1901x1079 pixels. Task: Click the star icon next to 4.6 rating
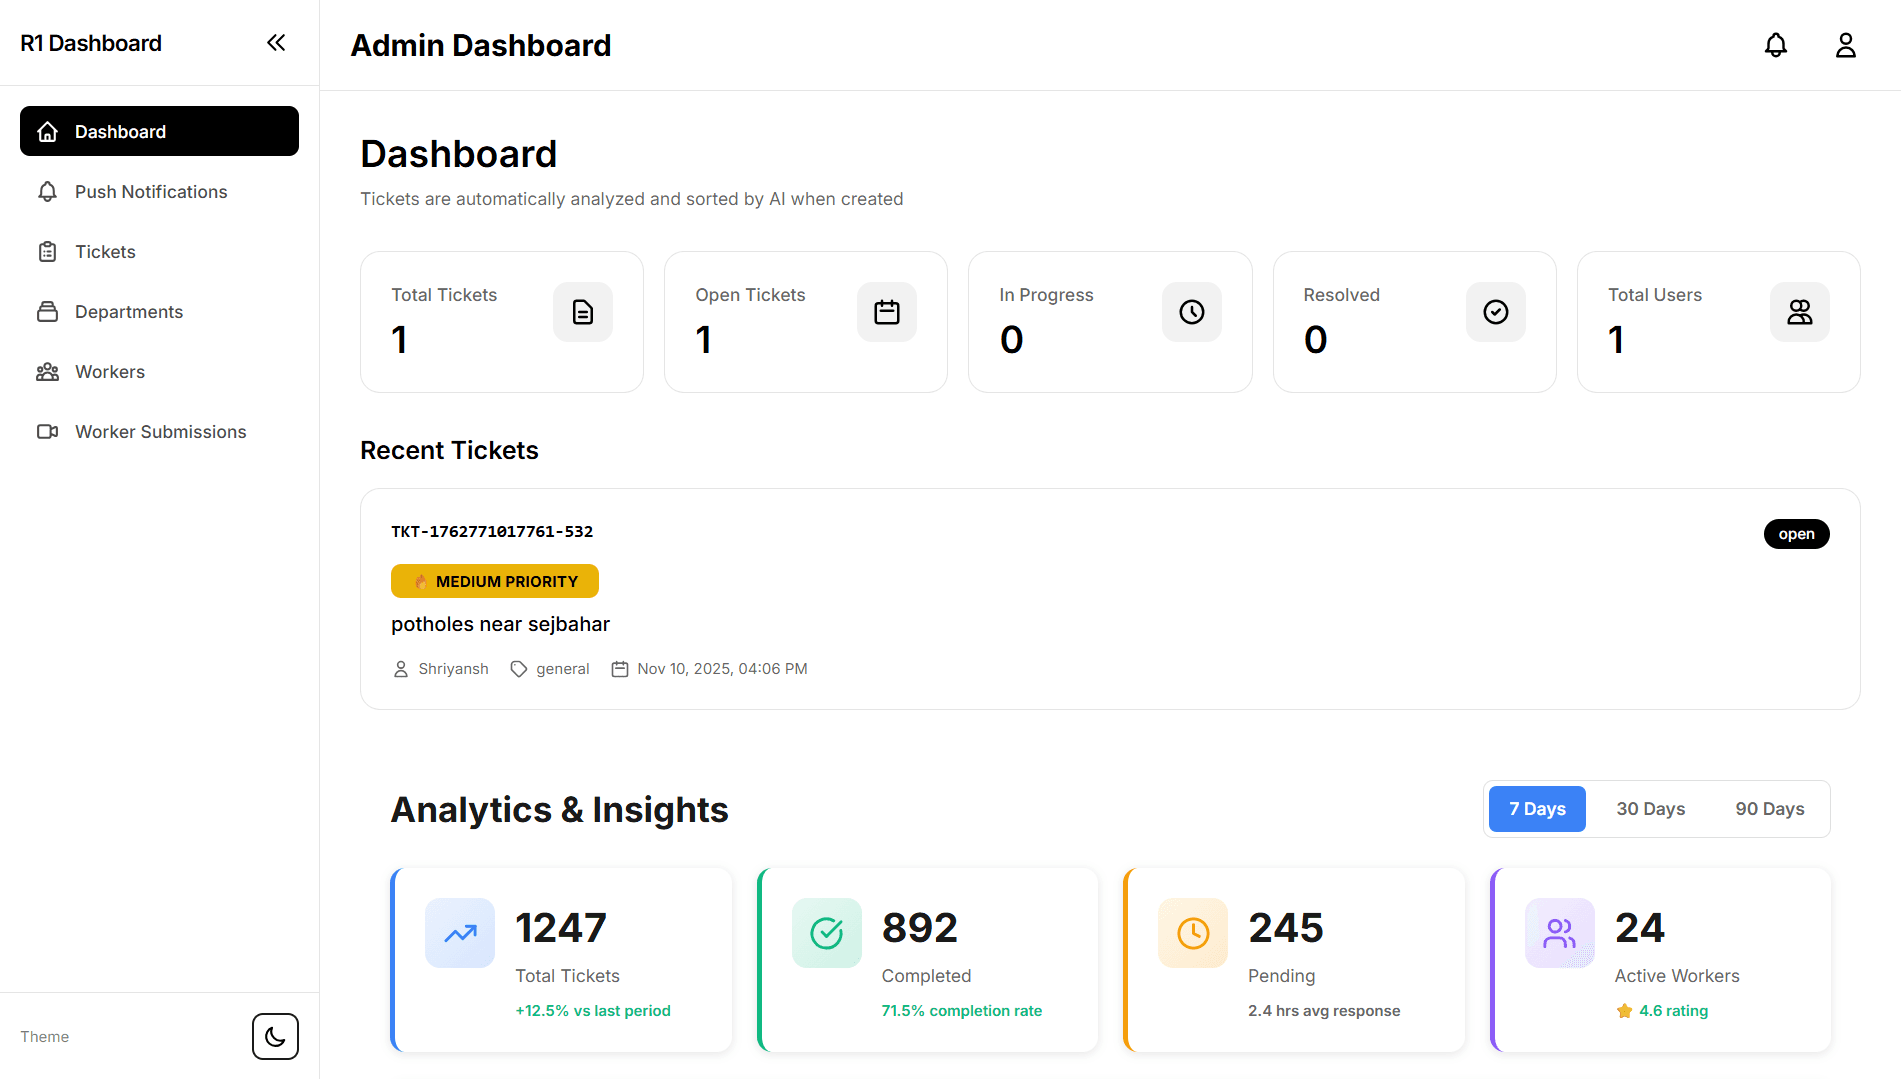point(1624,1011)
